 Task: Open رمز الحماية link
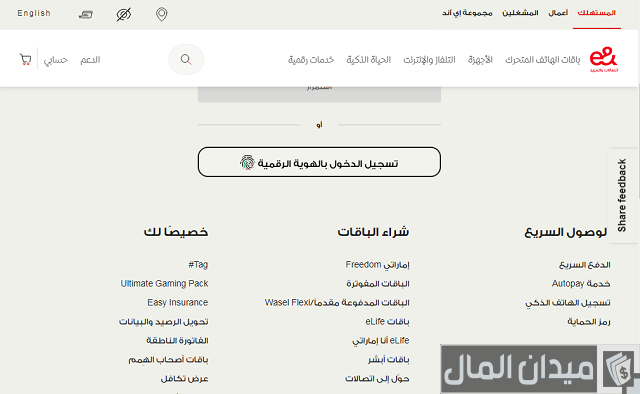[589, 322]
